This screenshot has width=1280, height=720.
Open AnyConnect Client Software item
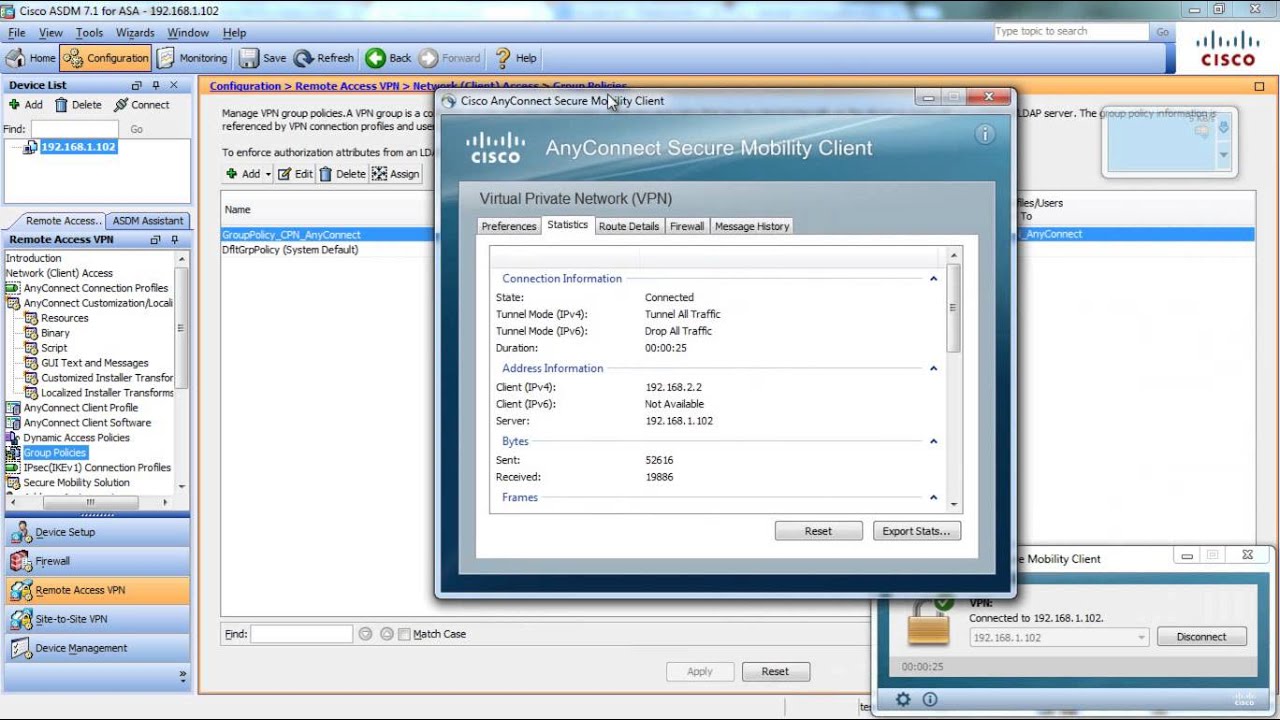(78, 423)
